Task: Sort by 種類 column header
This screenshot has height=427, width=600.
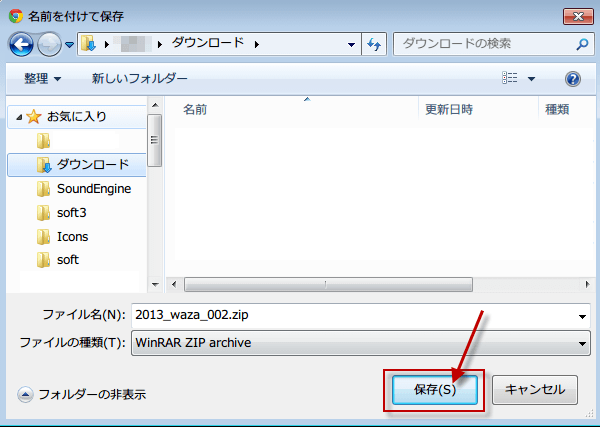Action: coord(557,109)
